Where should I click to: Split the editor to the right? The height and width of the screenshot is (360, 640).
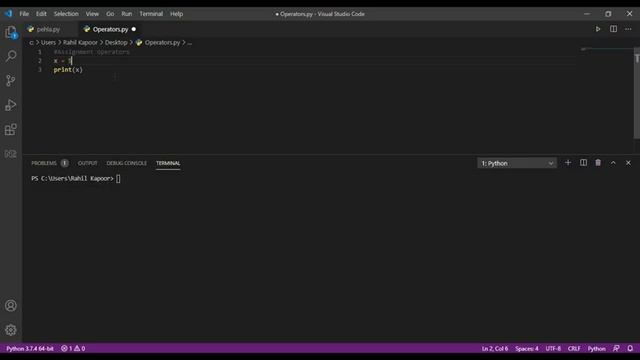coord(613,29)
